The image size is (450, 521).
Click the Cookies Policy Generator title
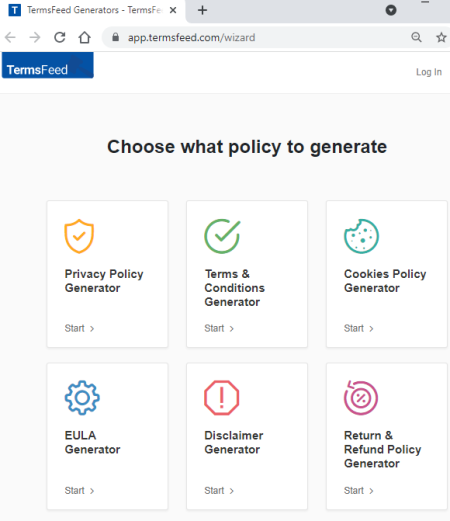pyautogui.click(x=385, y=281)
